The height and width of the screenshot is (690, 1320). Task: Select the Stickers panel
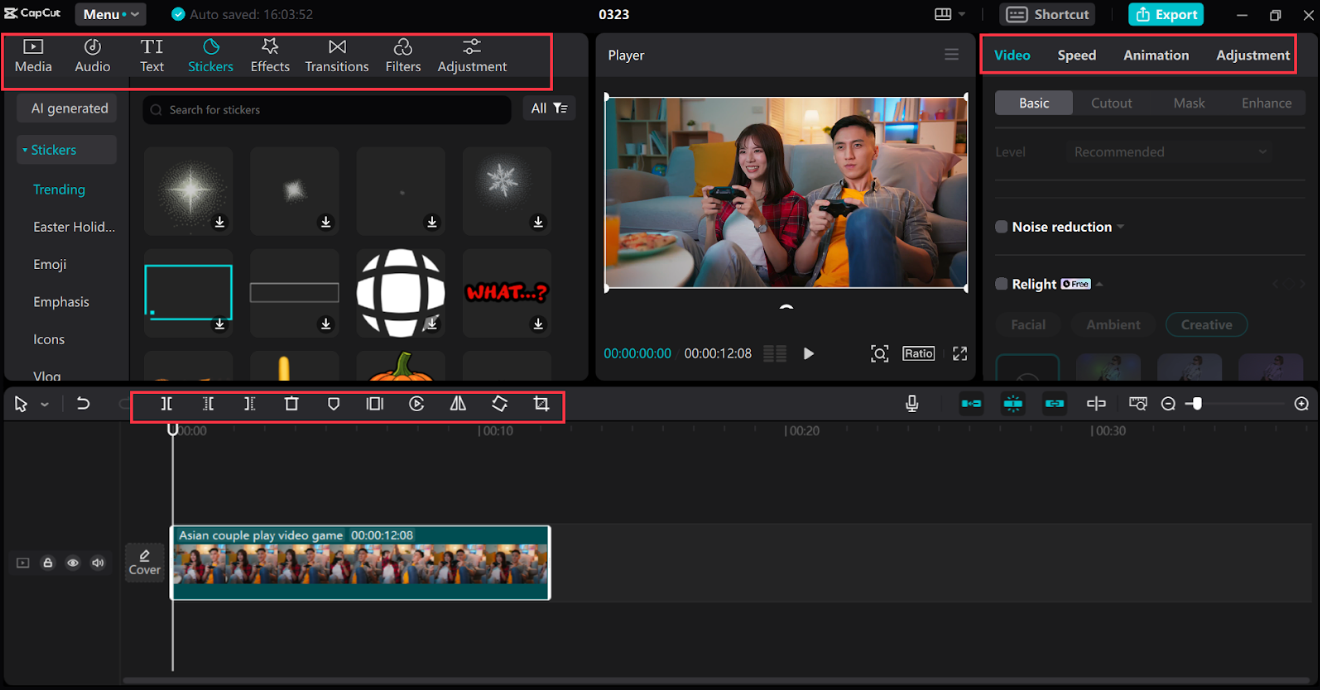coord(211,56)
